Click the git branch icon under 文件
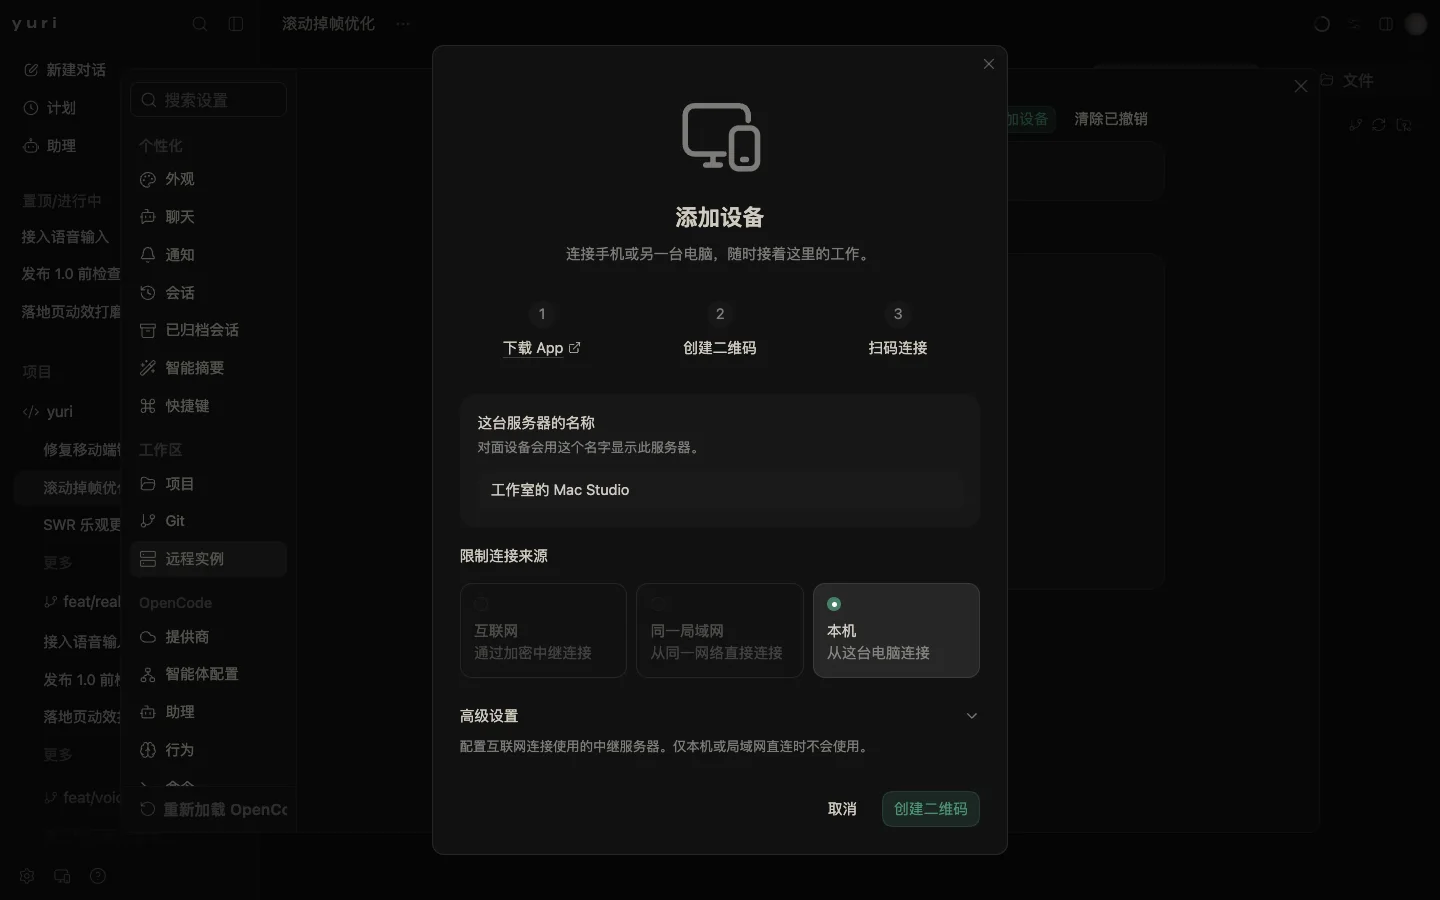The height and width of the screenshot is (900, 1440). (x=1355, y=125)
